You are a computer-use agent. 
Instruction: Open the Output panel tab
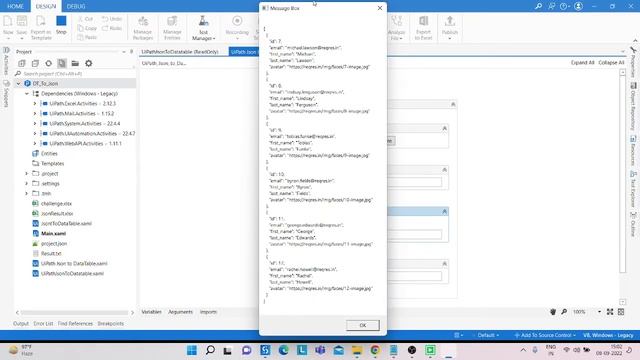click(21, 323)
